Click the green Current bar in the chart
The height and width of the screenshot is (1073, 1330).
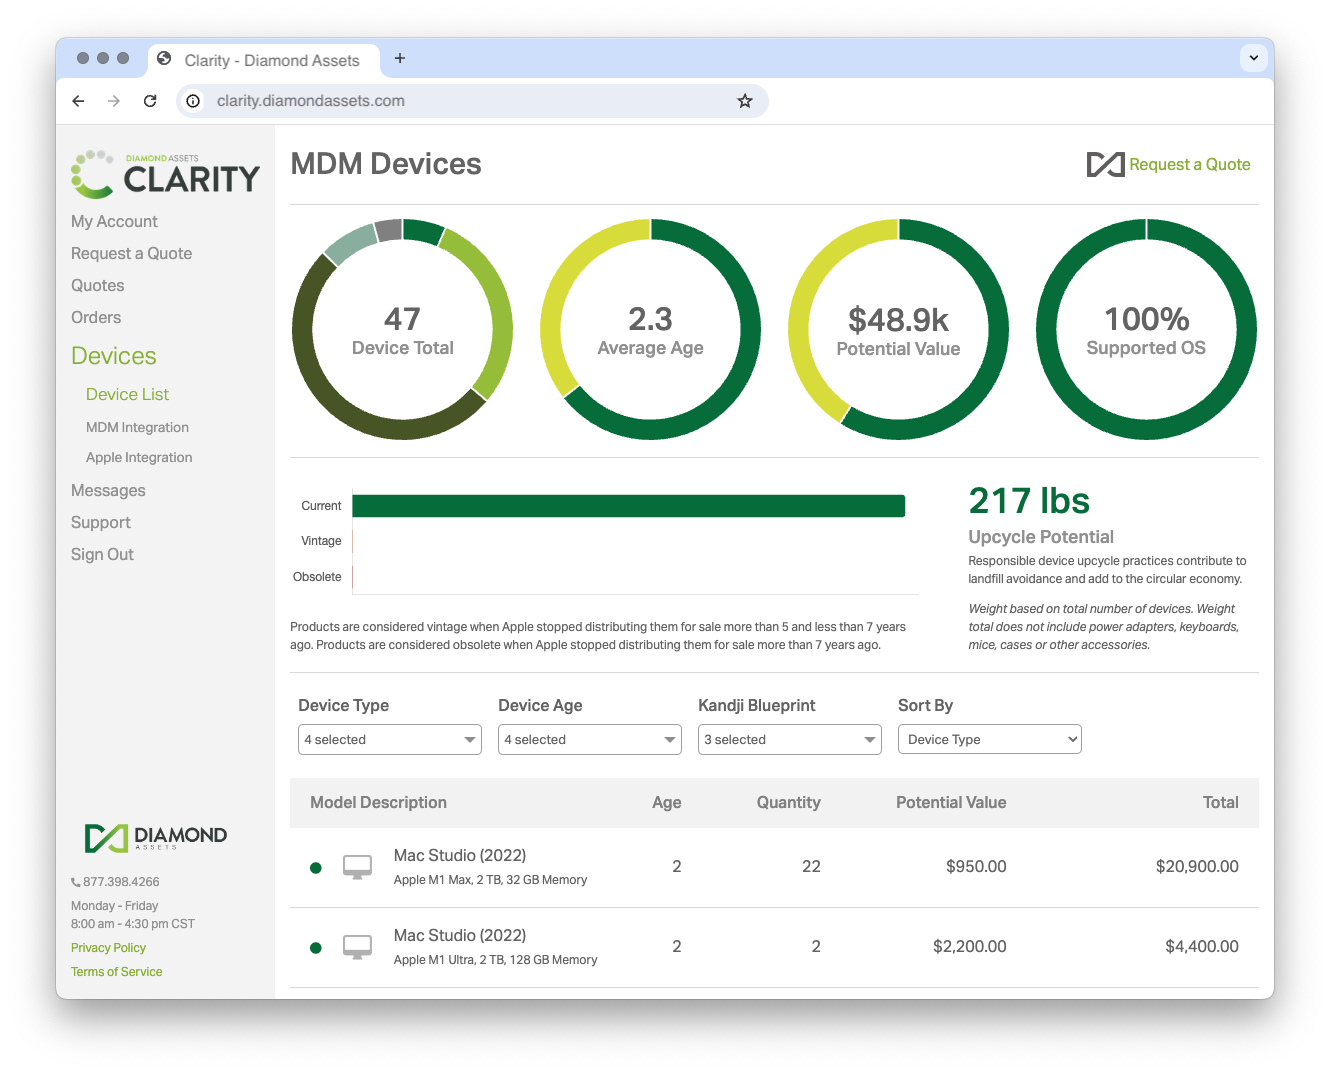click(629, 506)
